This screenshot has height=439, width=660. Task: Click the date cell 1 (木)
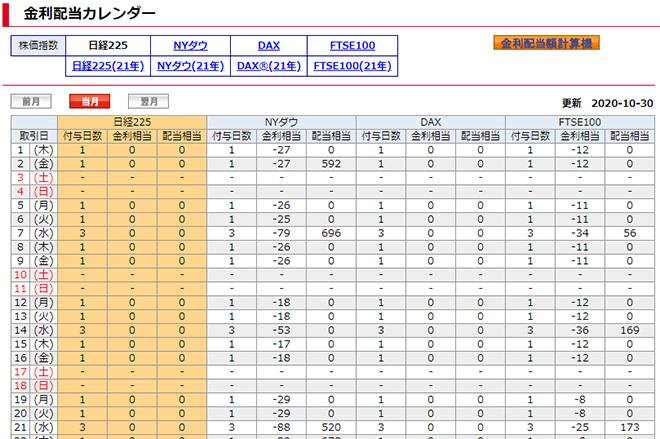(x=34, y=150)
